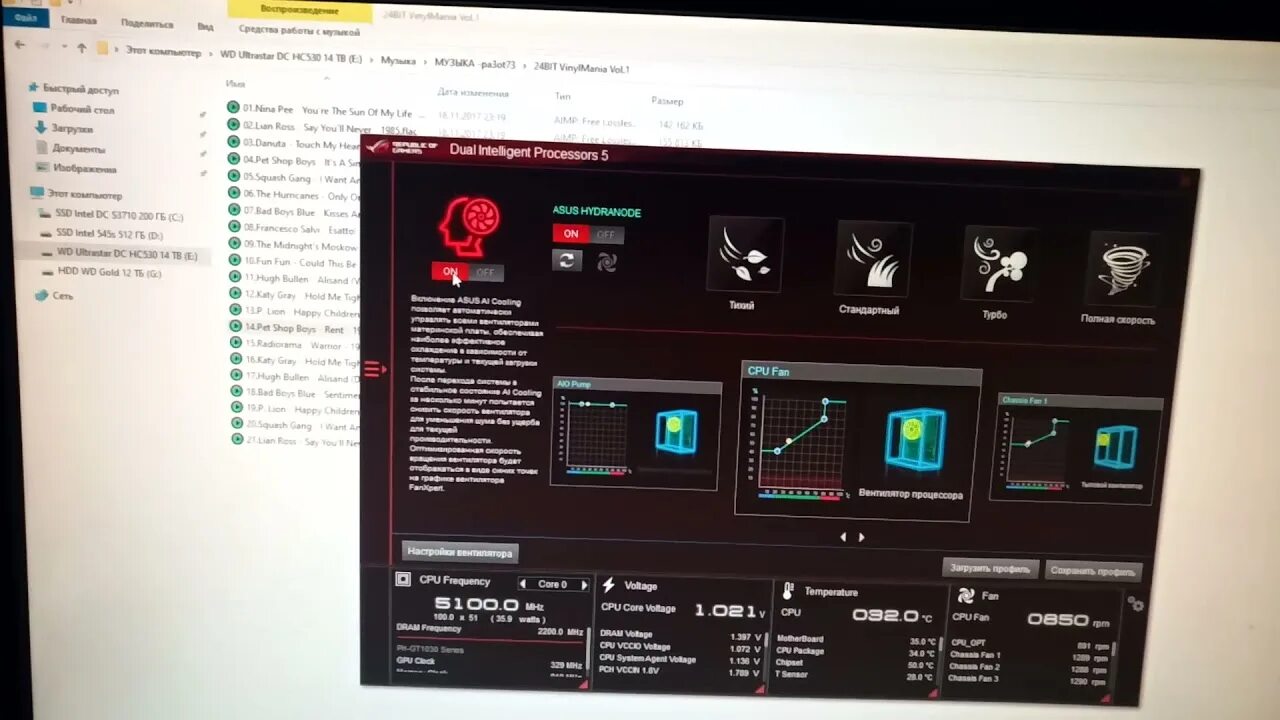Click the CPU Frequency chip icon
1280x720 pixels.
pyautogui.click(x=403, y=579)
